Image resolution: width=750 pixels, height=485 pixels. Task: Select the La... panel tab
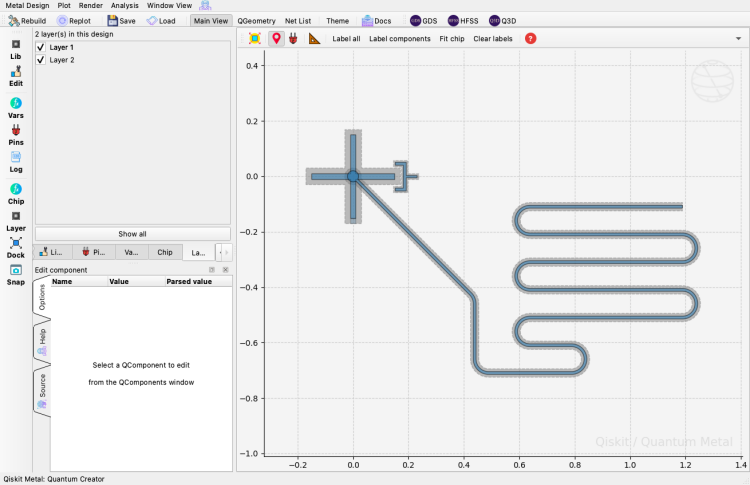click(199, 252)
